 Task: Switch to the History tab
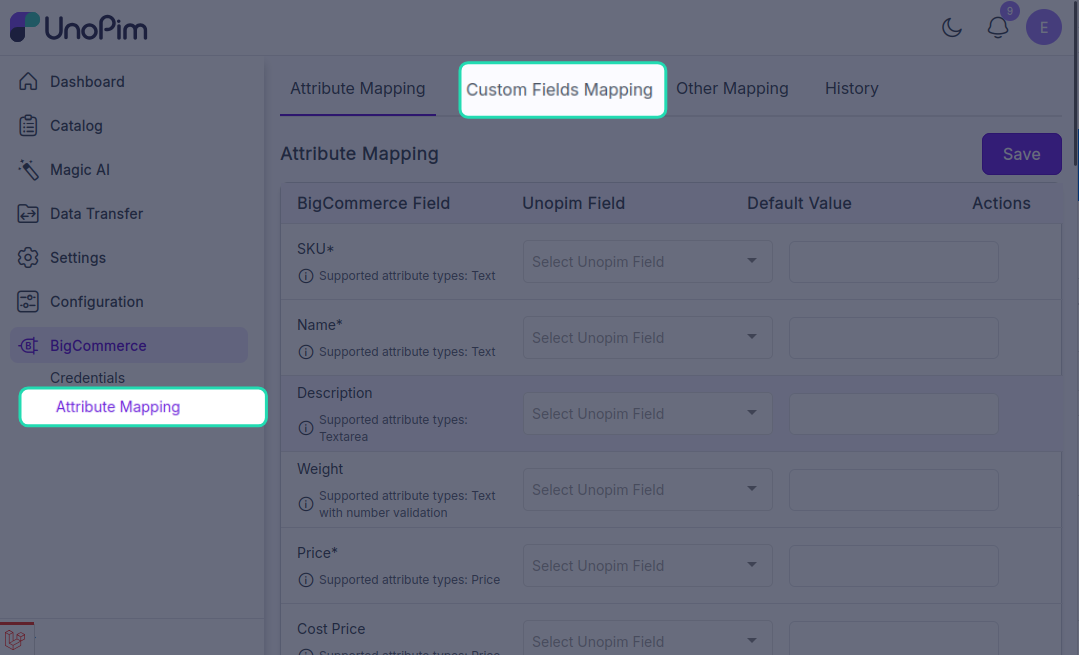pyautogui.click(x=852, y=89)
